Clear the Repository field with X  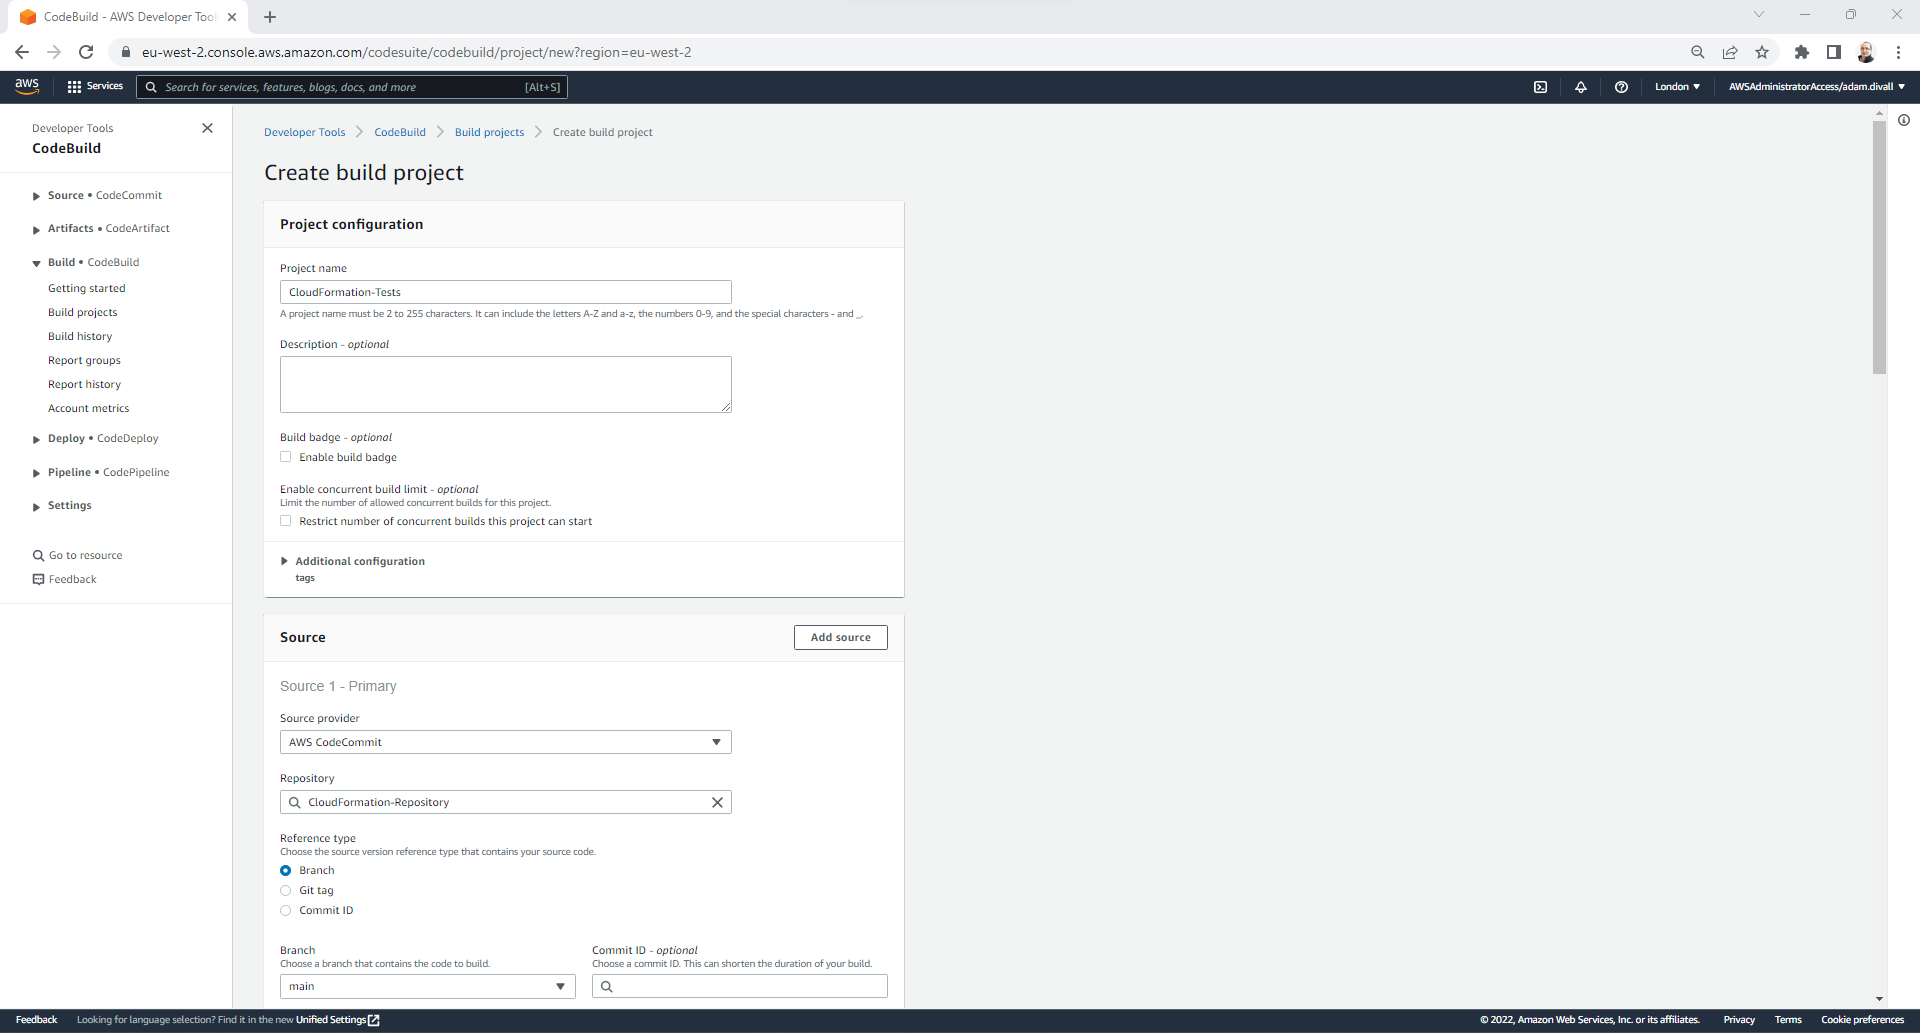(x=717, y=802)
